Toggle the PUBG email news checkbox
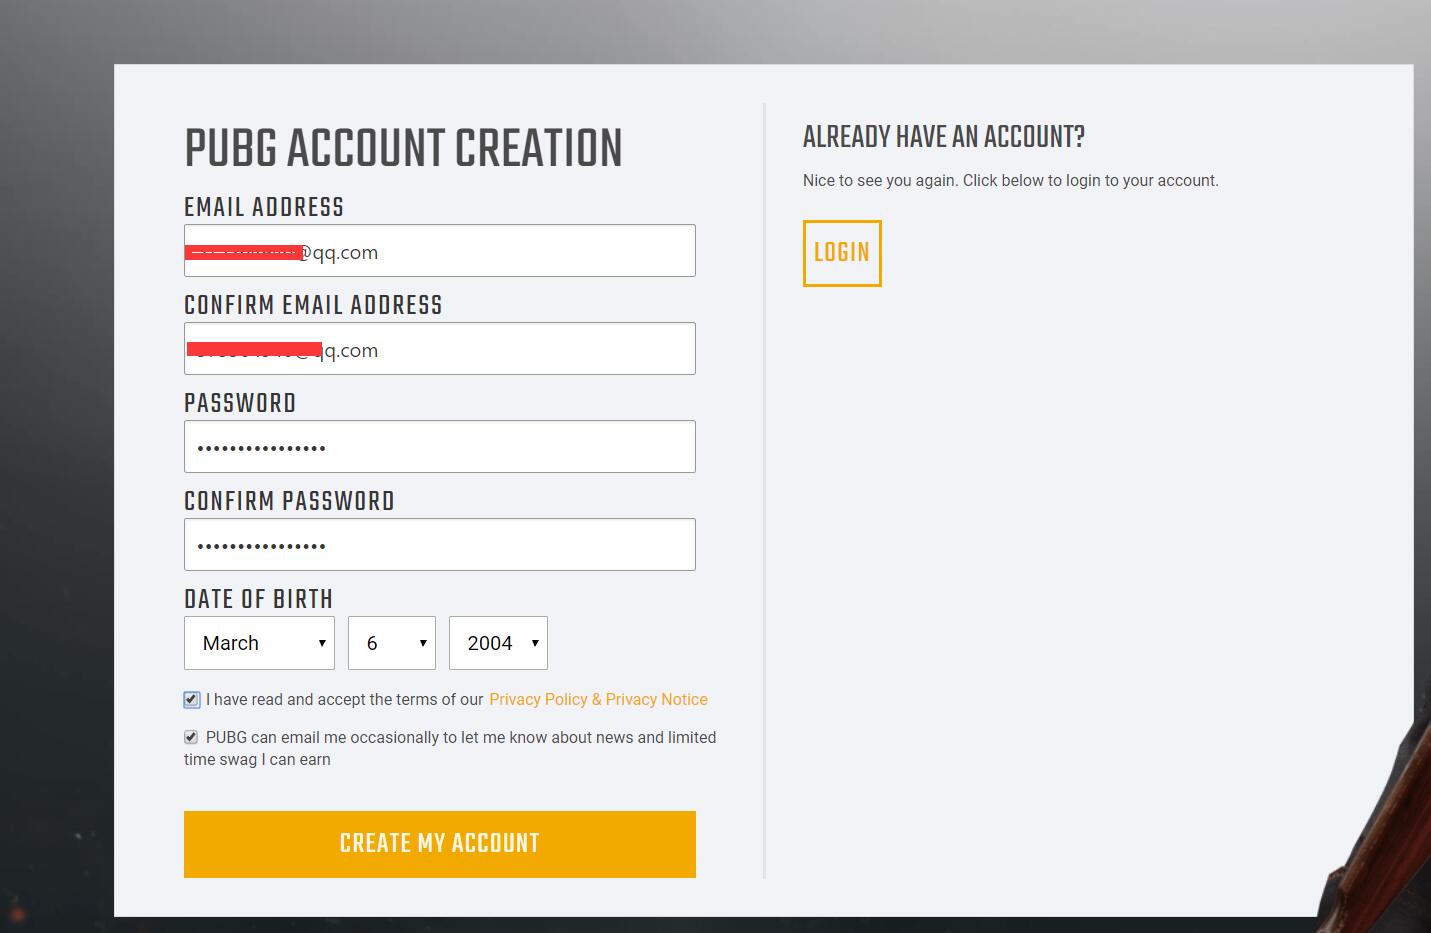This screenshot has height=933, width=1431. (191, 737)
